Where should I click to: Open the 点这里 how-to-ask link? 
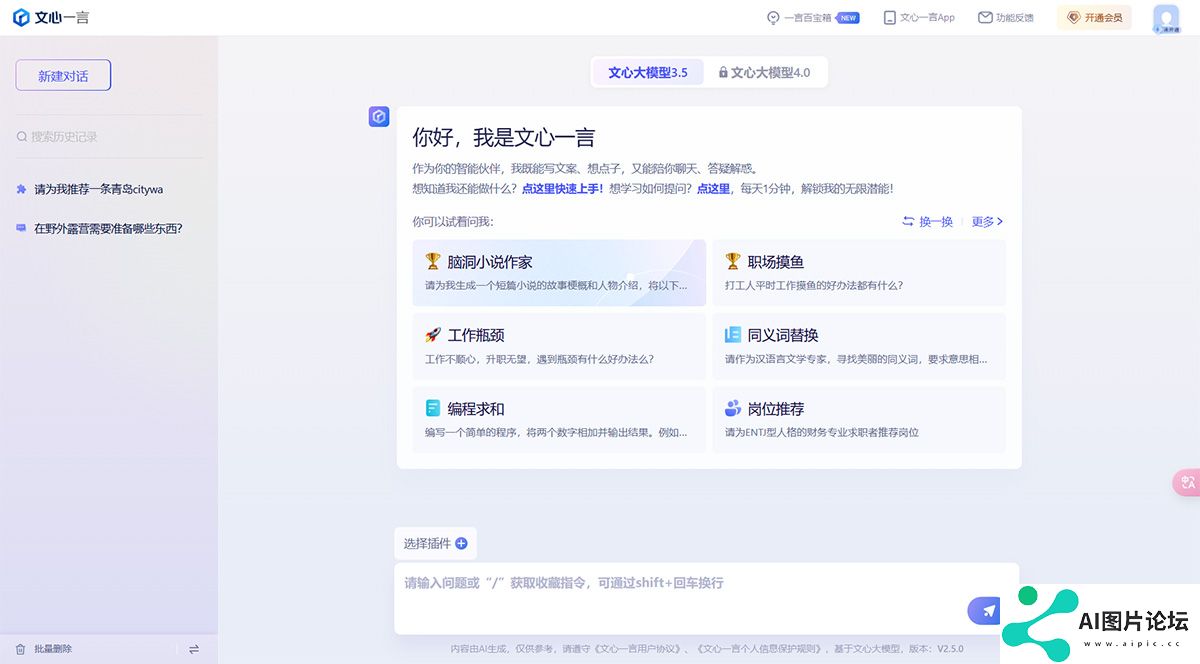pos(713,188)
